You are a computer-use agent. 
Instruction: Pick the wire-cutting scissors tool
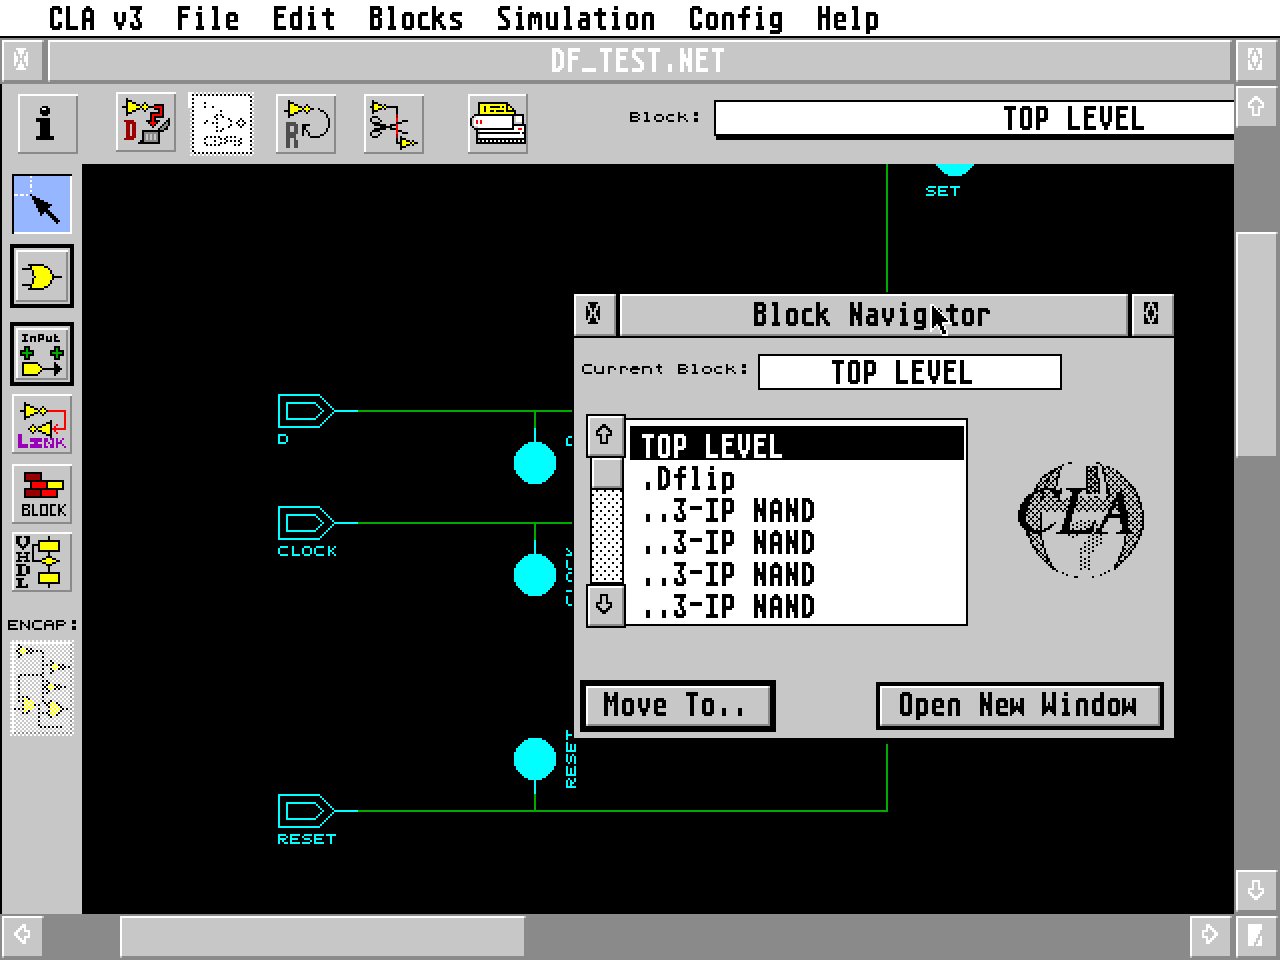393,122
